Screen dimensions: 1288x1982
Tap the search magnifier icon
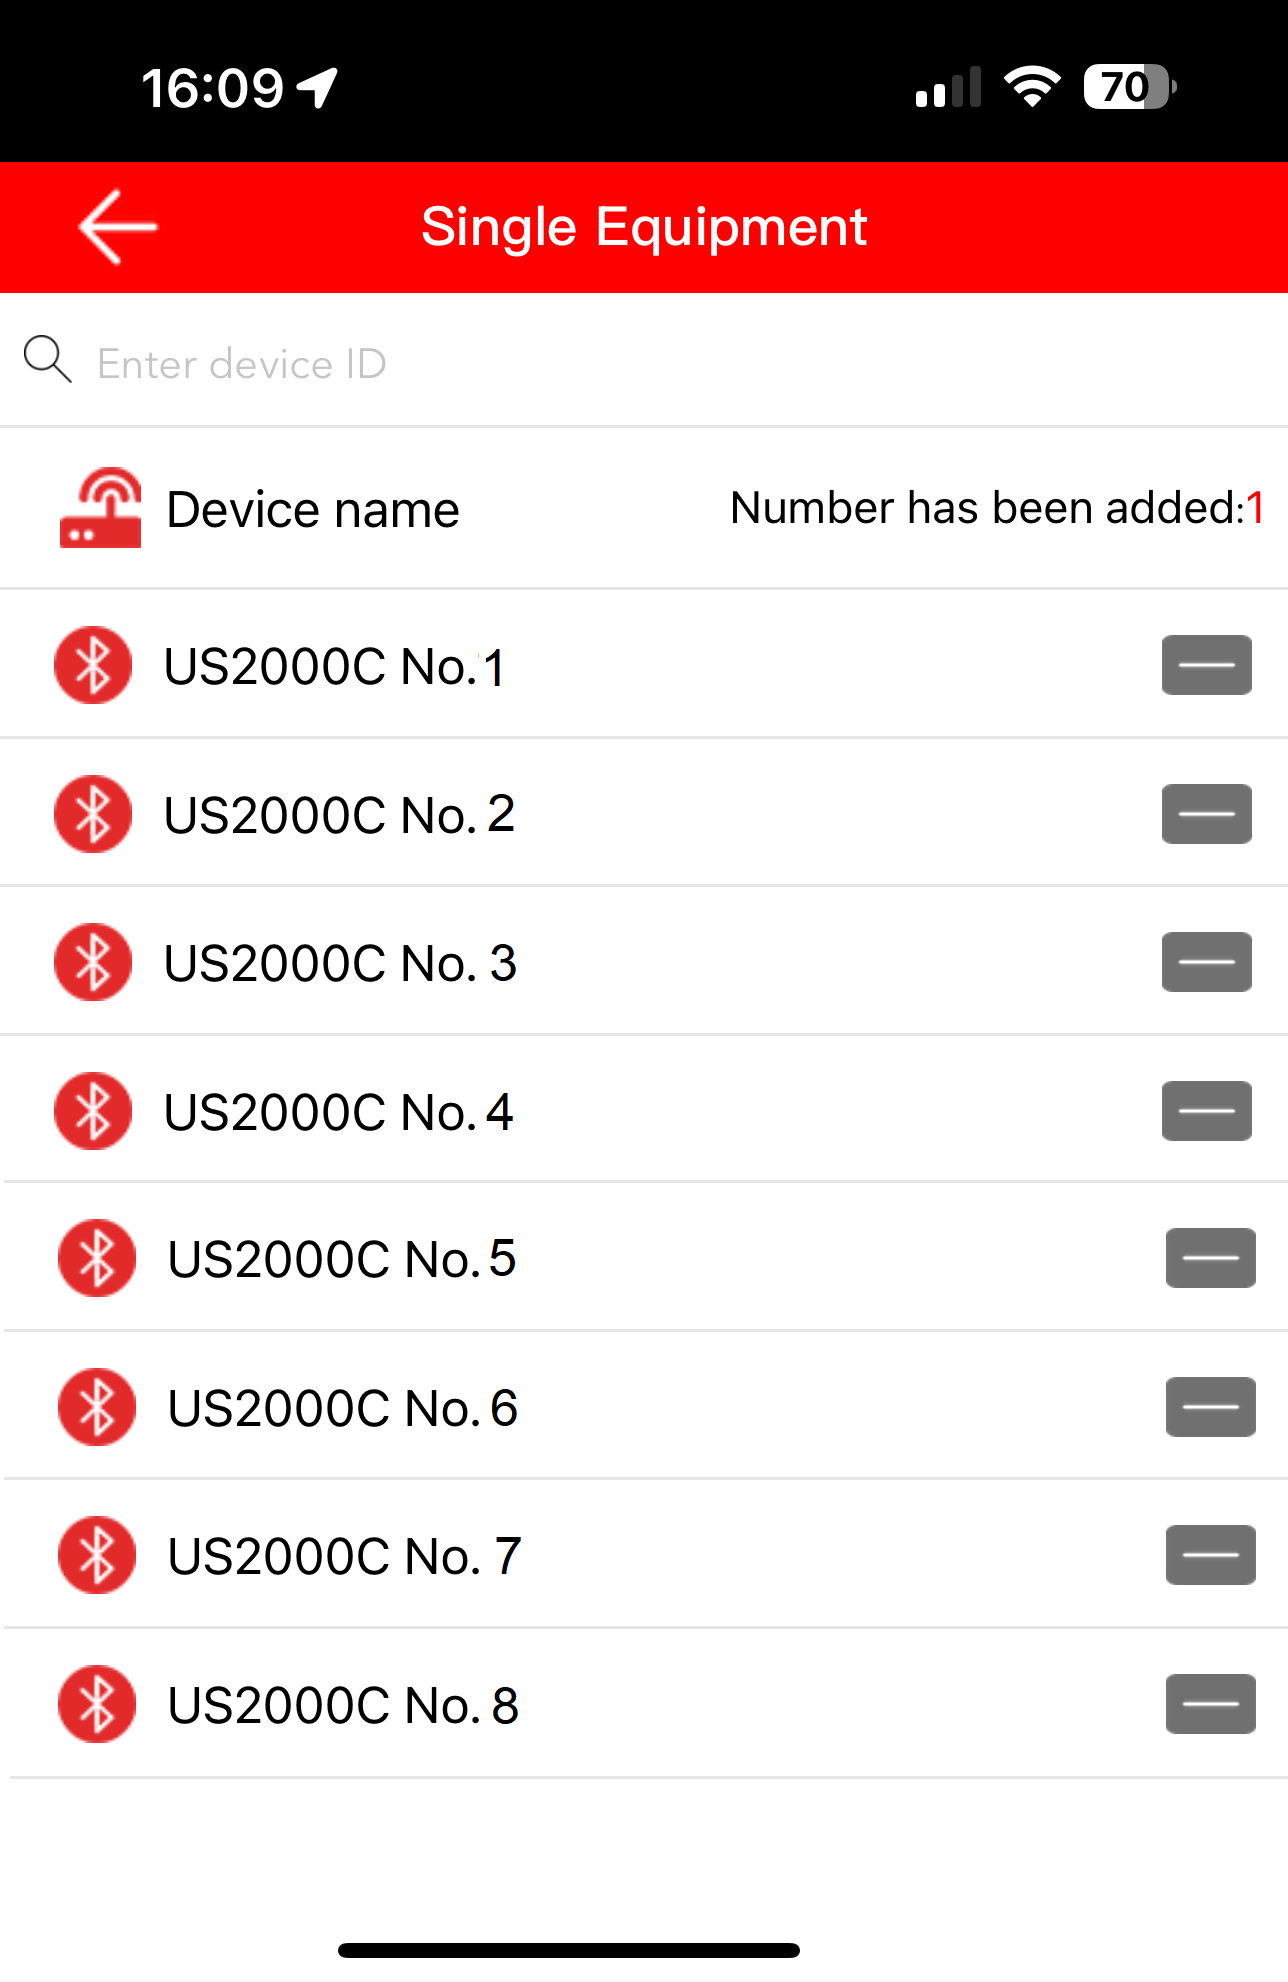coord(47,359)
